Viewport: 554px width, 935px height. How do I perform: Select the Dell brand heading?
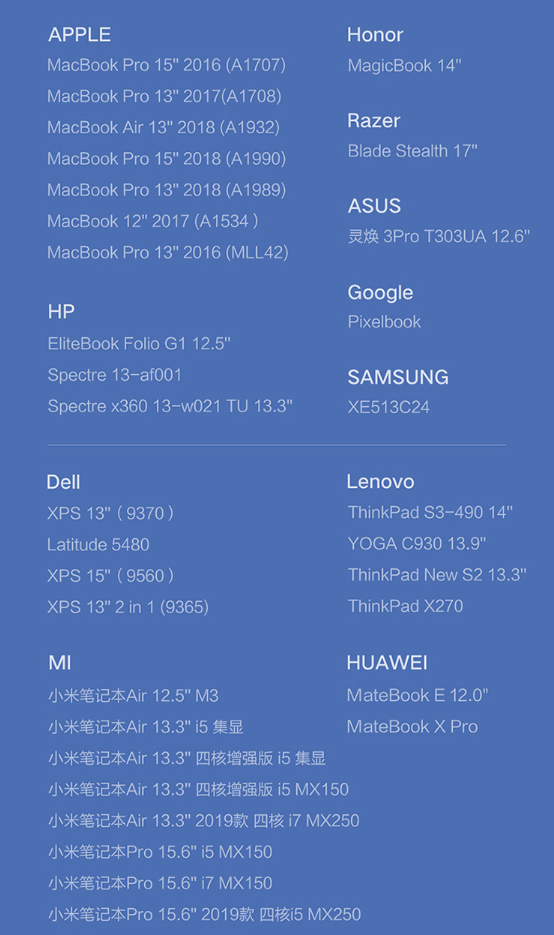pyautogui.click(x=63, y=482)
